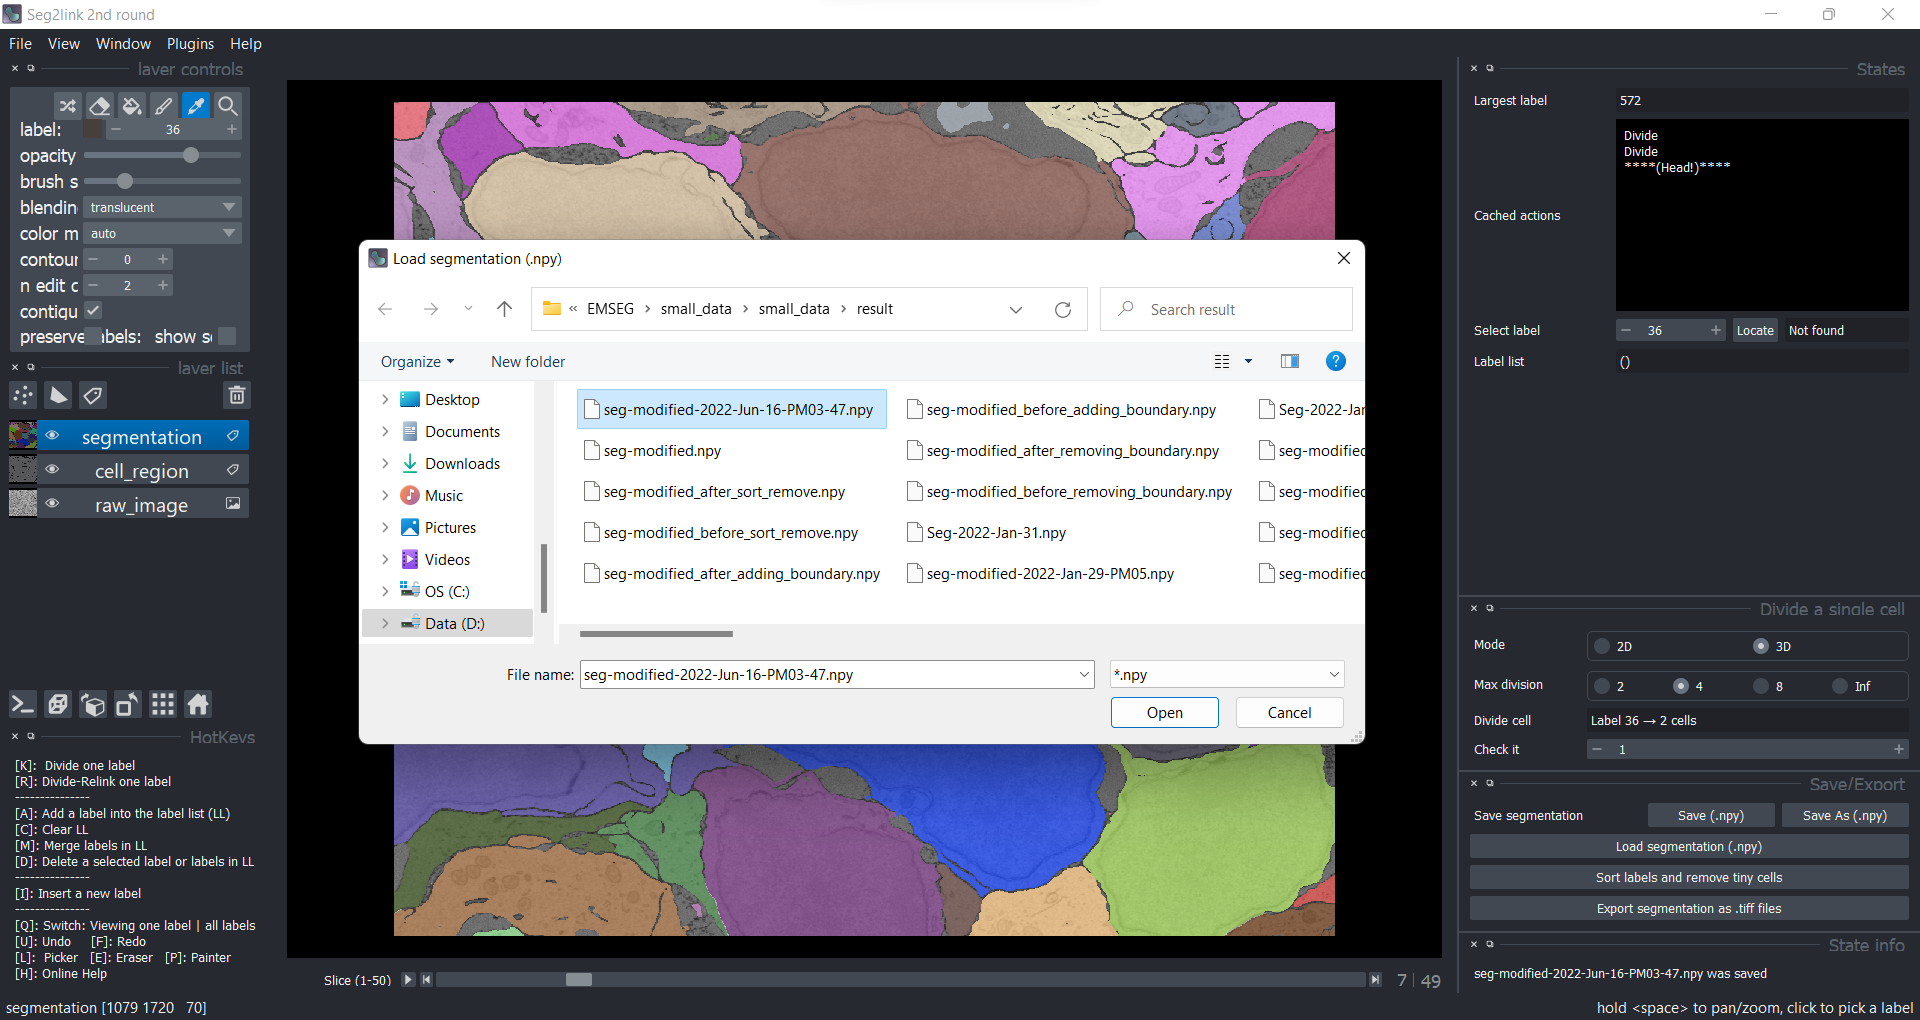The image size is (1920, 1020).
Task: Hide the segmentation layer
Action: click(x=52, y=436)
